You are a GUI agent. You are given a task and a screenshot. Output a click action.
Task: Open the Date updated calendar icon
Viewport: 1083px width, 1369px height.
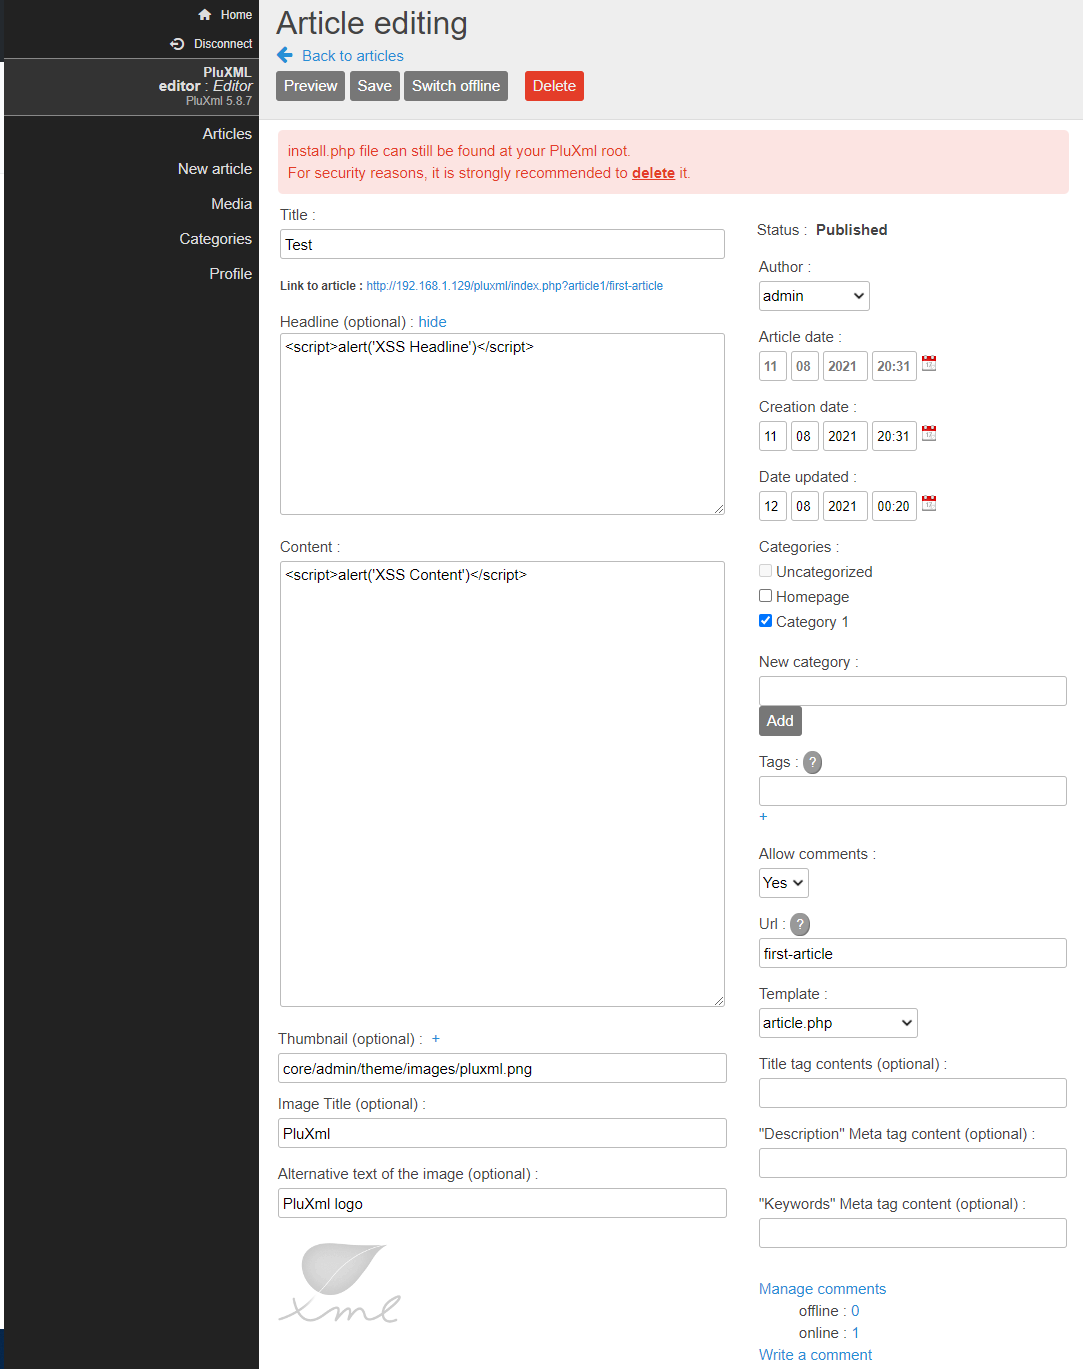pyautogui.click(x=929, y=504)
